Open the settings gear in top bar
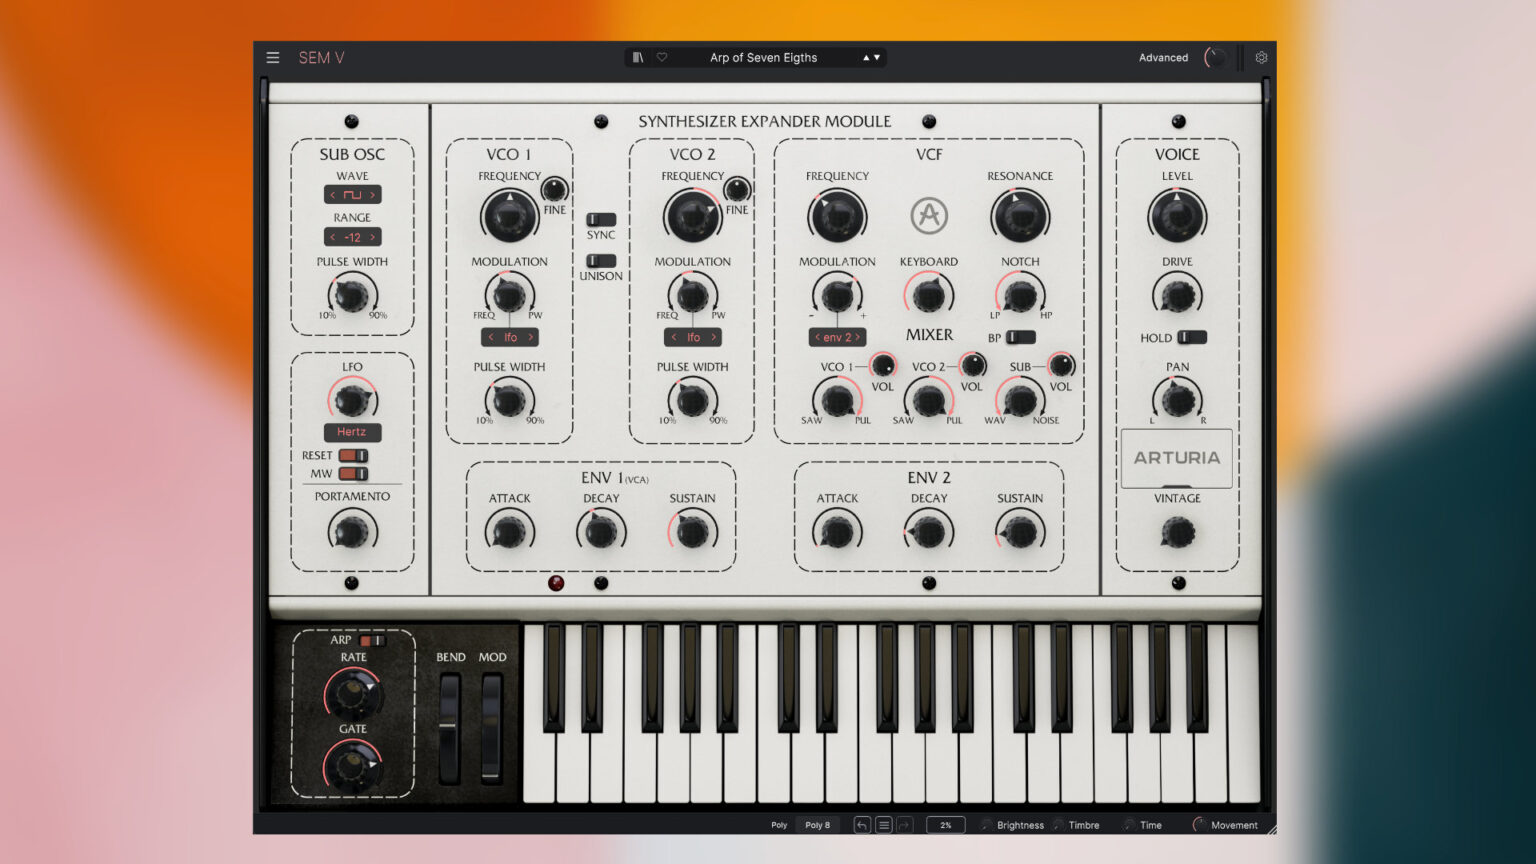This screenshot has height=864, width=1536. tap(1261, 57)
